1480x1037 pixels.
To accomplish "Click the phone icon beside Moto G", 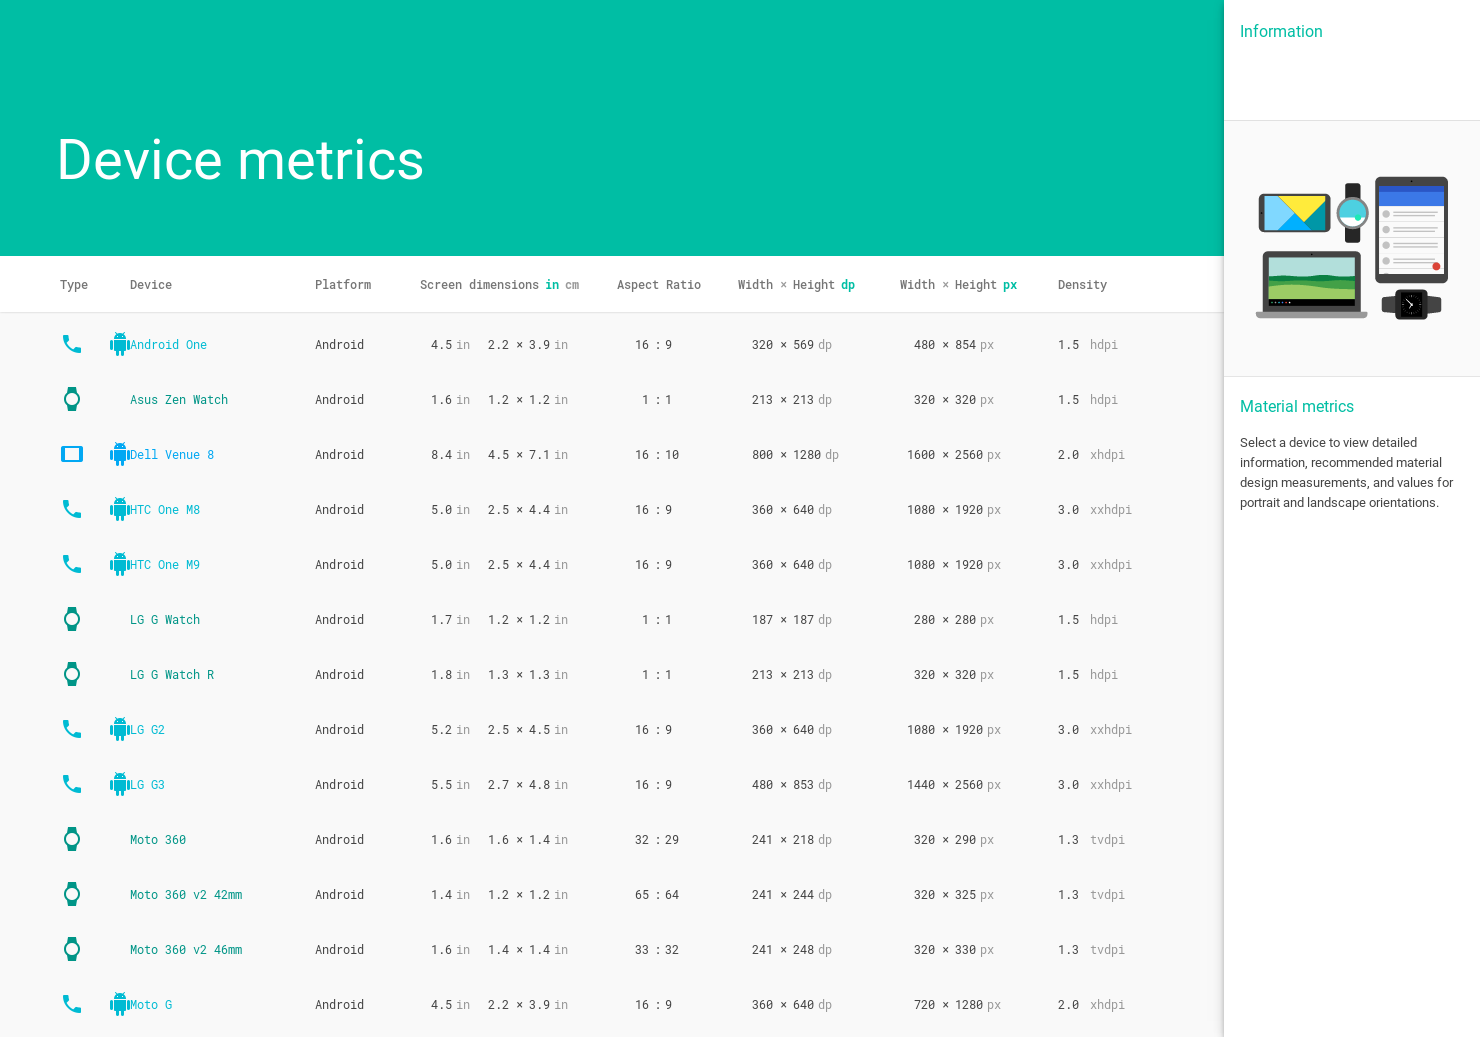I will click(71, 1004).
